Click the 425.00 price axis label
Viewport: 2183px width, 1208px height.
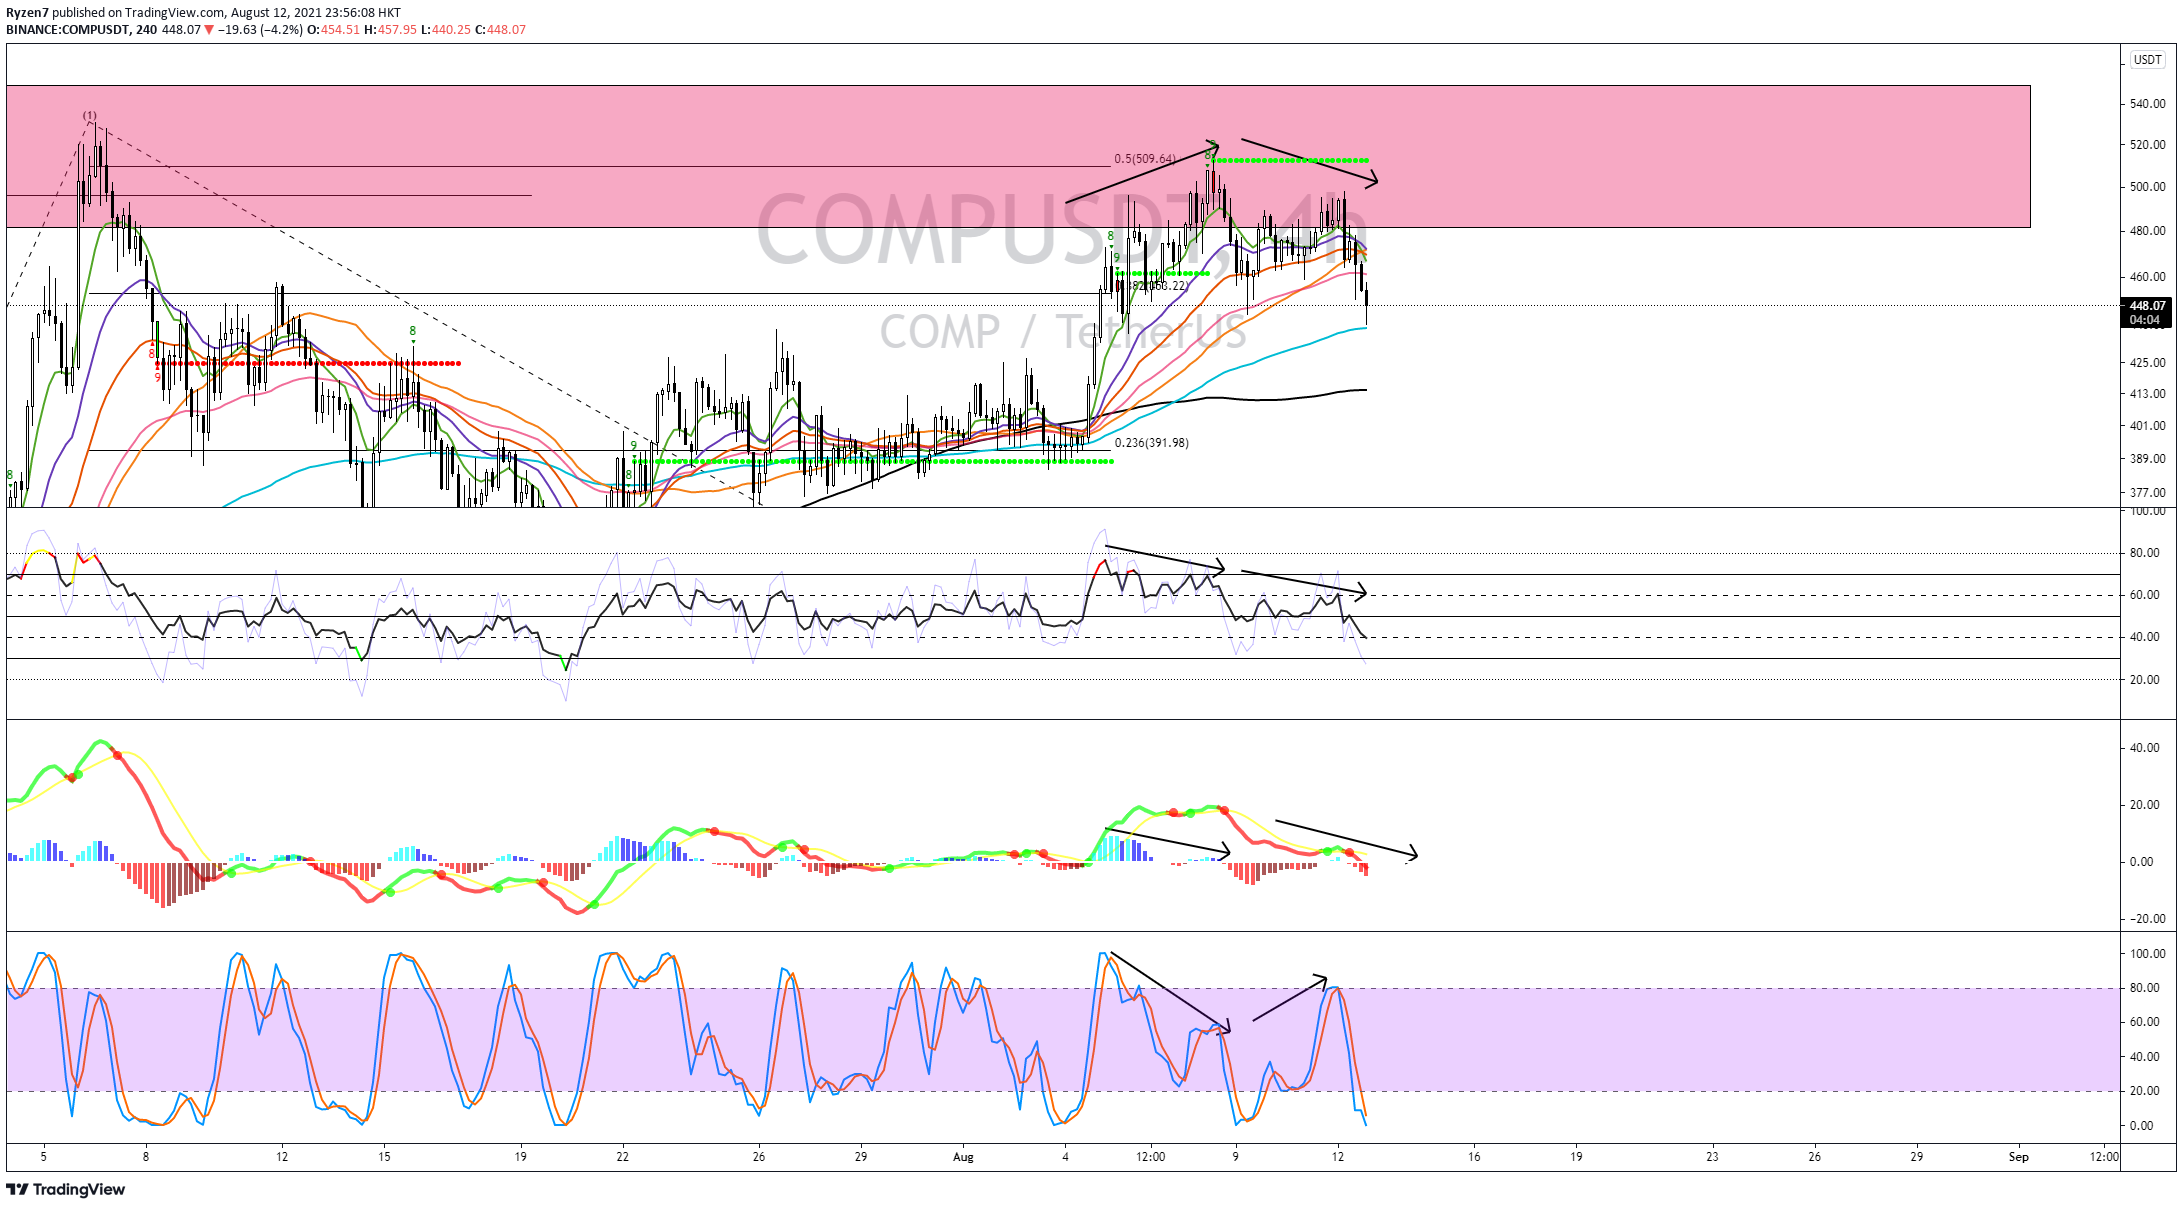[x=2148, y=363]
